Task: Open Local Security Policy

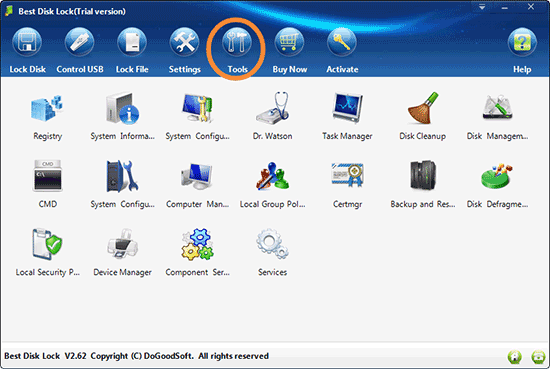Action: pos(47,253)
